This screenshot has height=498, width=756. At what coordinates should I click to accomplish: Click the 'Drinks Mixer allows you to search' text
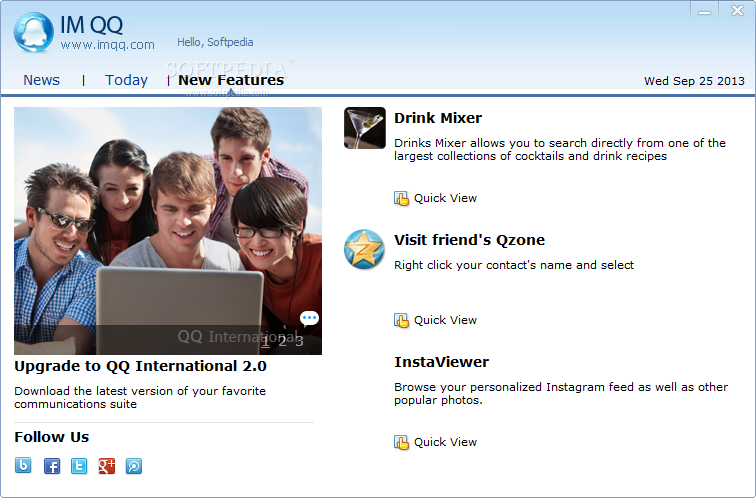tap(560, 149)
